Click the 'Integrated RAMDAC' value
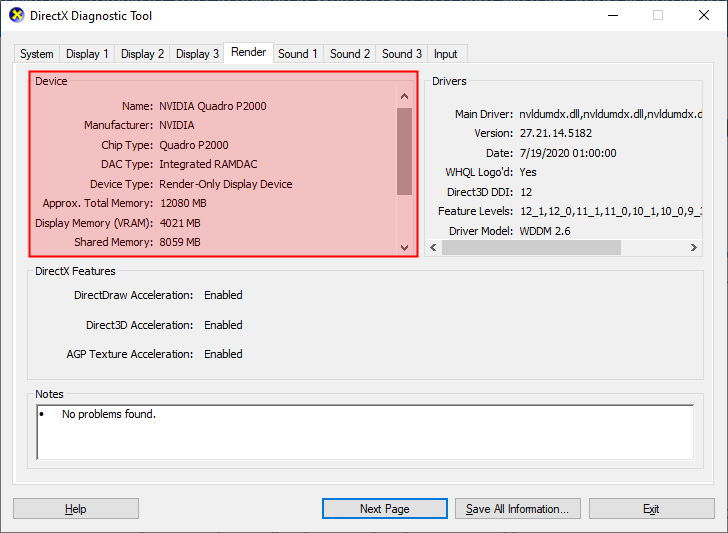The height and width of the screenshot is (533, 728). pos(208,164)
